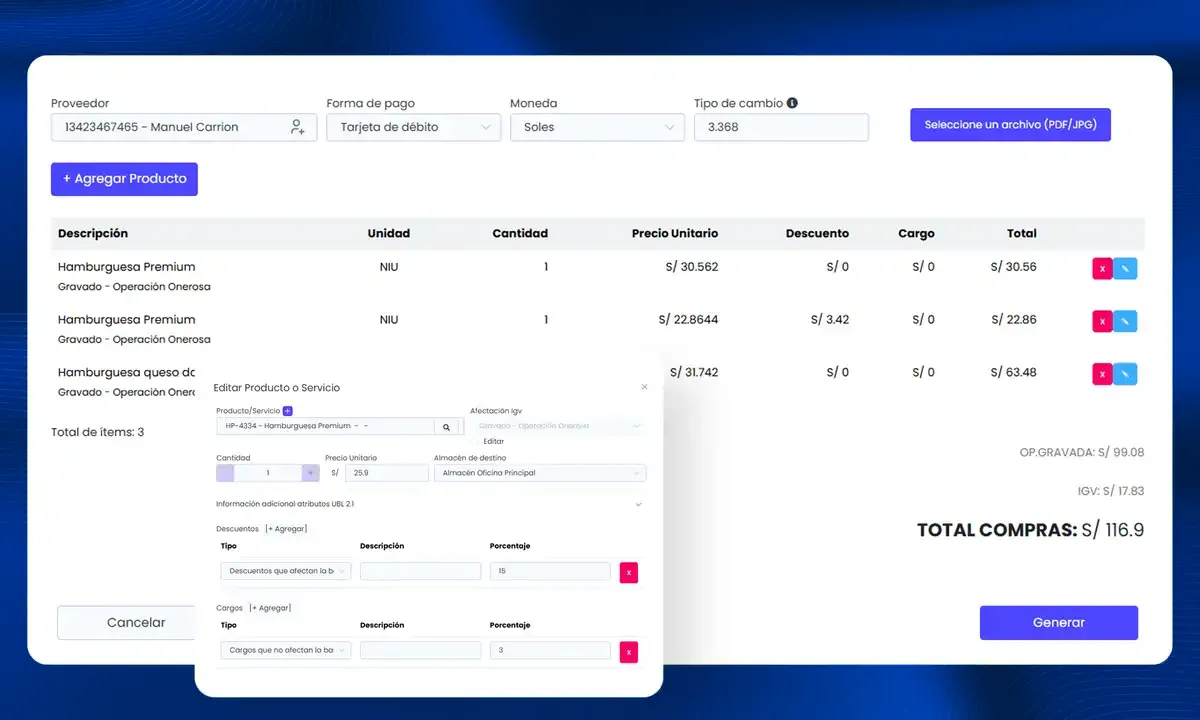Edit the second Hamburguesa Premium row
The width and height of the screenshot is (1200, 720).
[x=1125, y=321]
